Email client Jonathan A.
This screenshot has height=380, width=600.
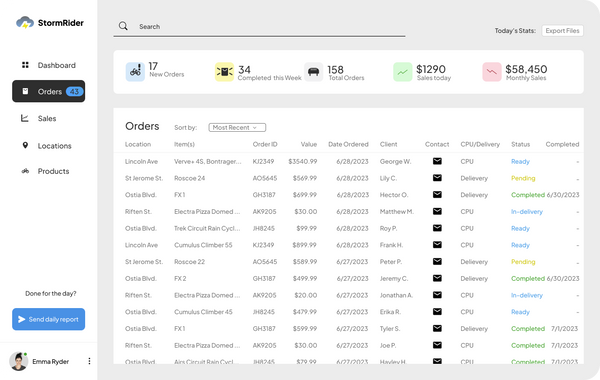click(437, 295)
